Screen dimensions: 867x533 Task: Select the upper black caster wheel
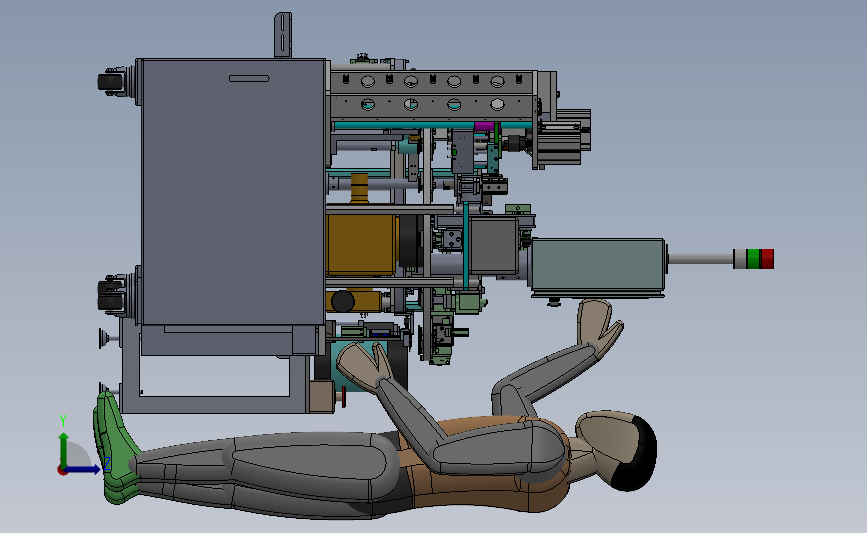pyautogui.click(x=111, y=82)
